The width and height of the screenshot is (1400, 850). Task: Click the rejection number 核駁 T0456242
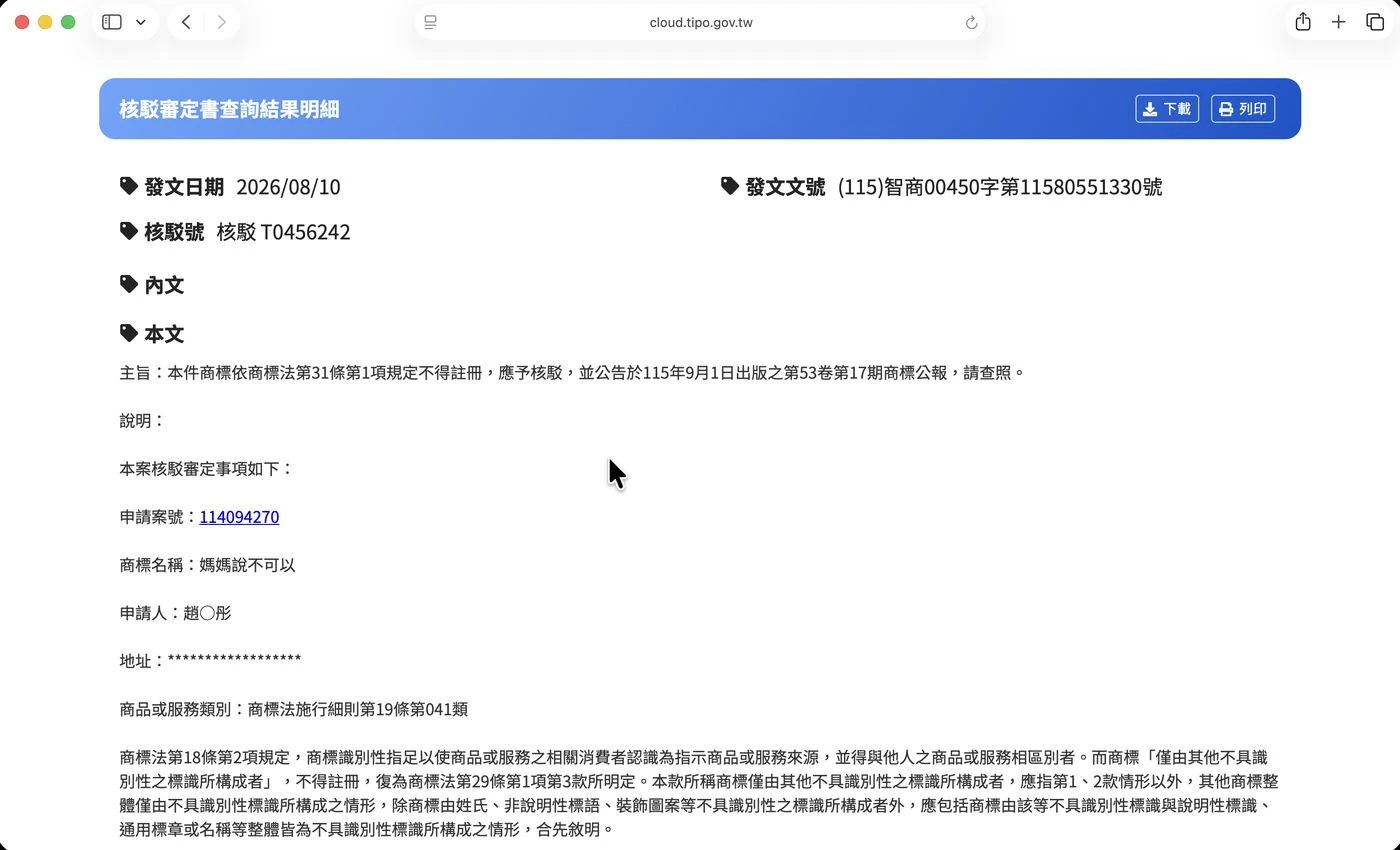click(283, 232)
